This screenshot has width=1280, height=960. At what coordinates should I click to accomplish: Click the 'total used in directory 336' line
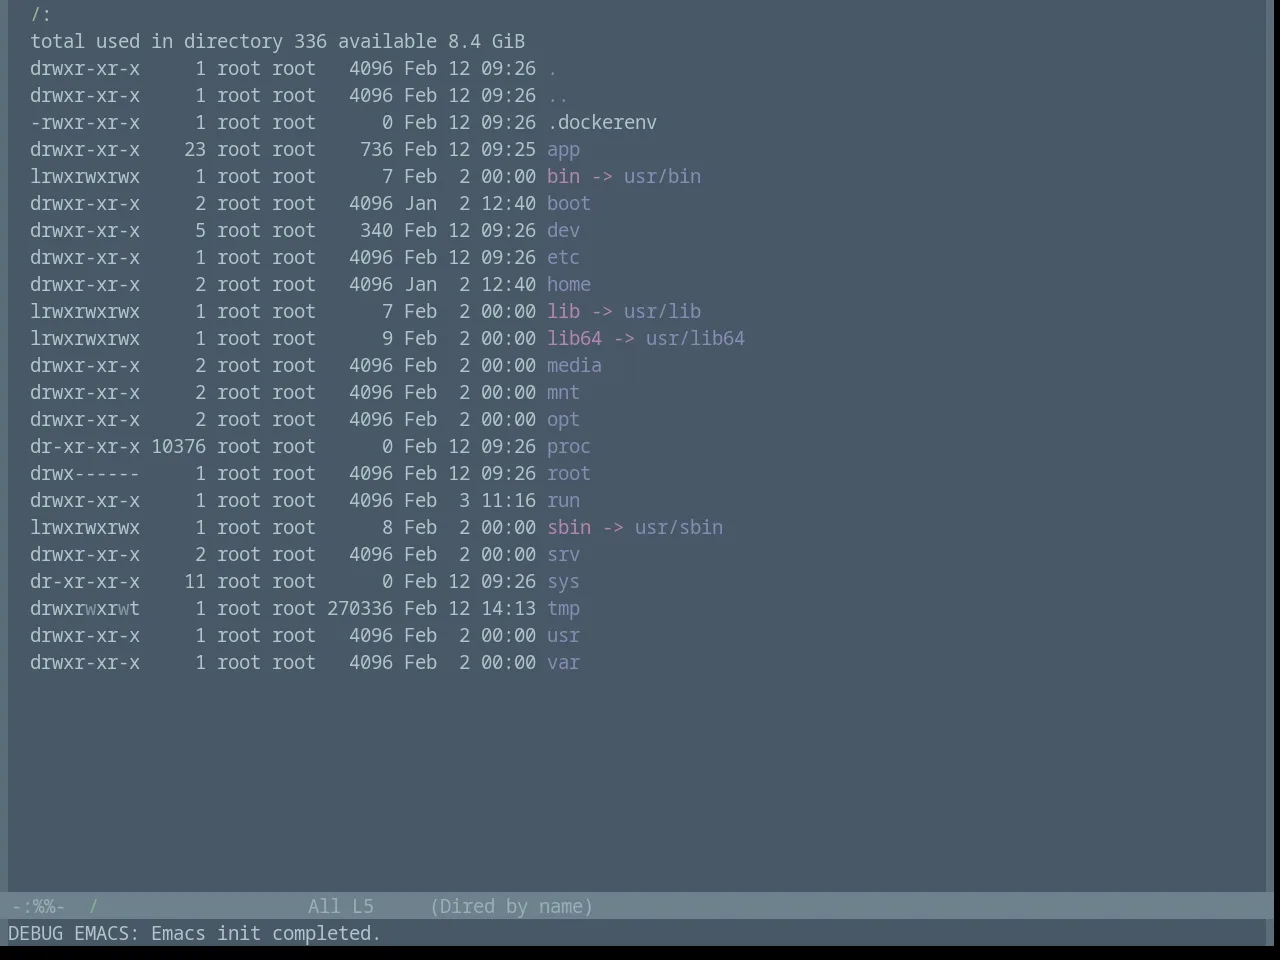pos(277,42)
